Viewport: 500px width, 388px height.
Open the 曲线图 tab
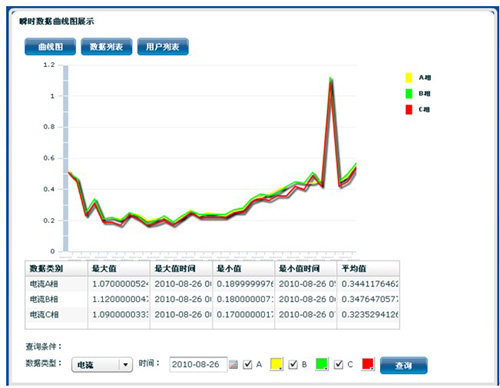tap(50, 47)
